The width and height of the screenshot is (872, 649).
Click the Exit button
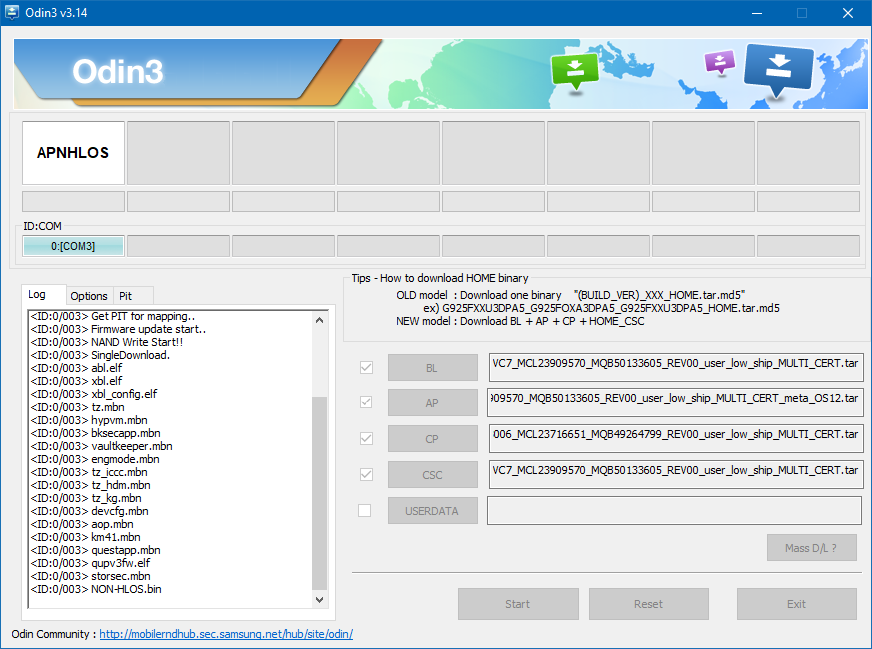point(796,604)
